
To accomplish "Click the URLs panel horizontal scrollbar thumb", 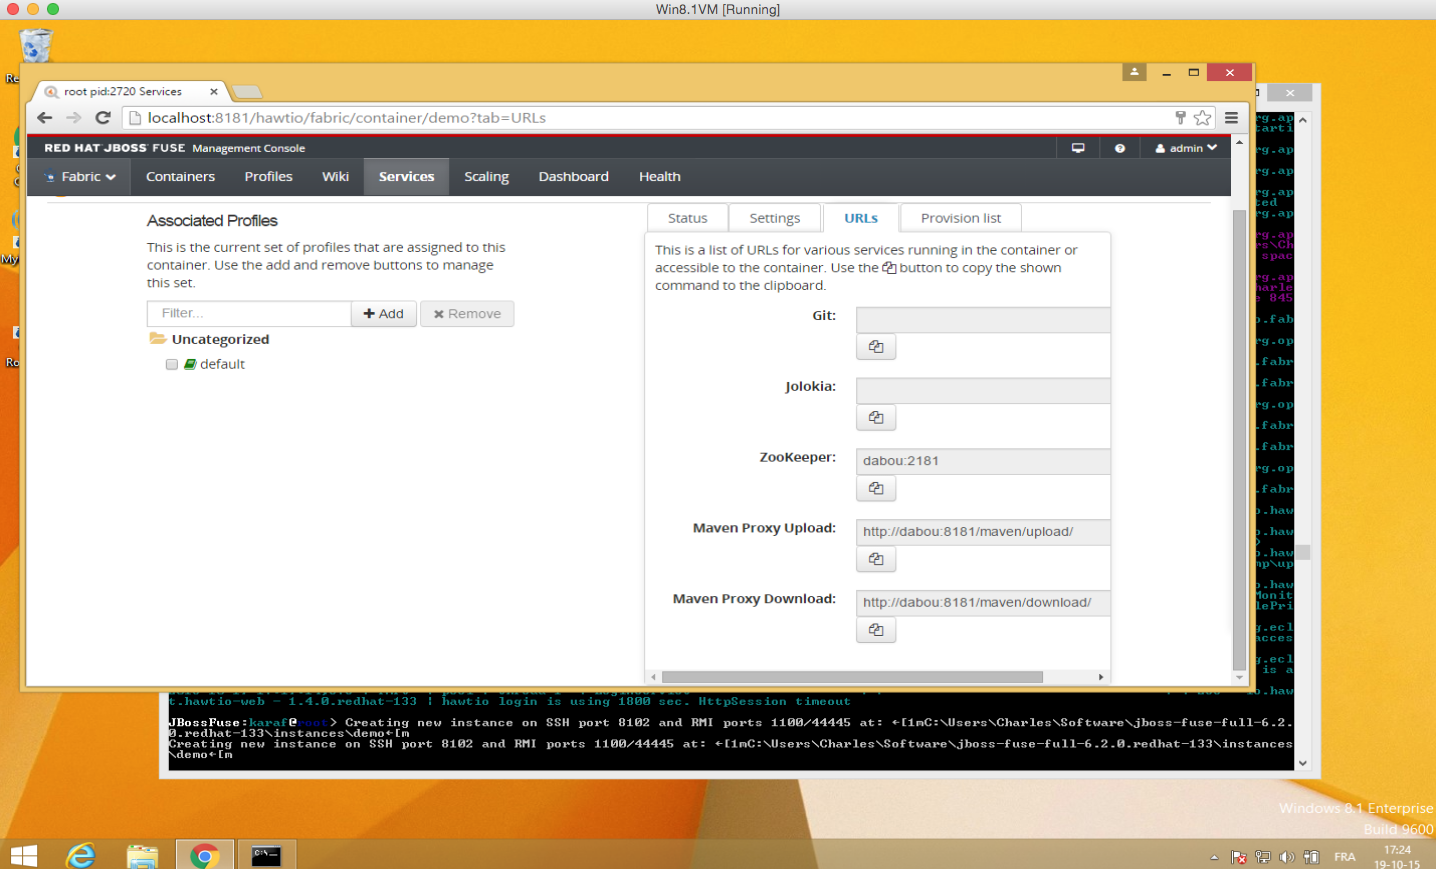I will tap(852, 677).
